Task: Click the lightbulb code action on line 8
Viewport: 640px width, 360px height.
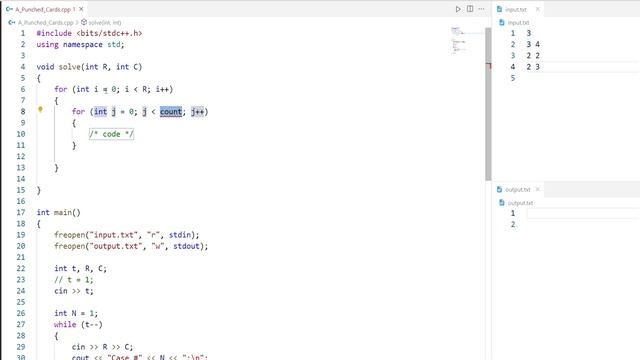Action: [x=40, y=109]
